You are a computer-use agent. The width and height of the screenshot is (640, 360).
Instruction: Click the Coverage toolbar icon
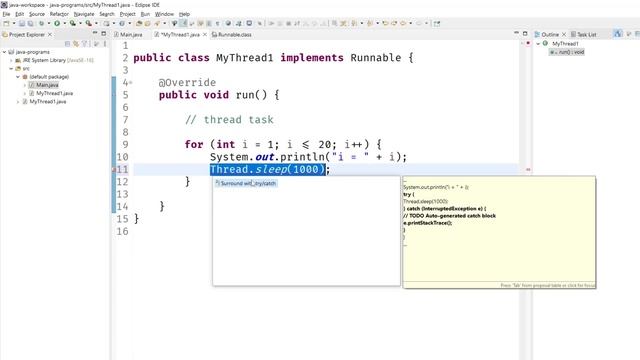click(x=73, y=23)
